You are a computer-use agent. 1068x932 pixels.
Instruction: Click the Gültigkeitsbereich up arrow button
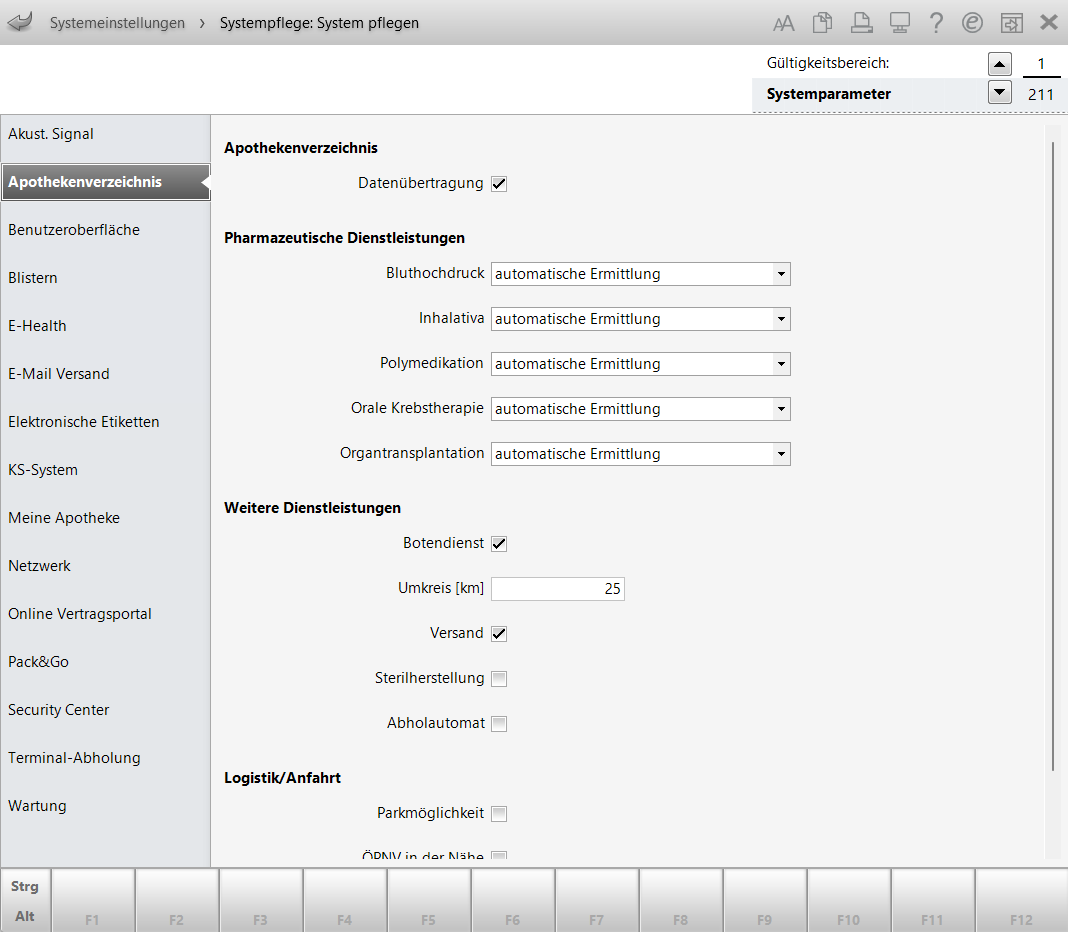point(999,64)
